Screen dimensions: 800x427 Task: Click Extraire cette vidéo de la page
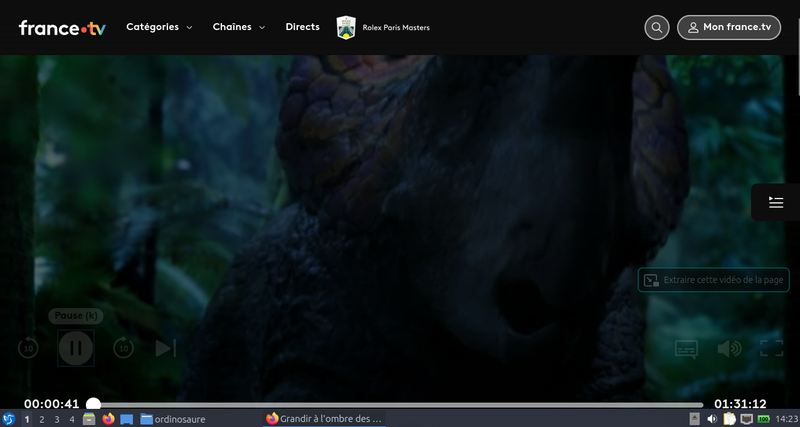(714, 280)
